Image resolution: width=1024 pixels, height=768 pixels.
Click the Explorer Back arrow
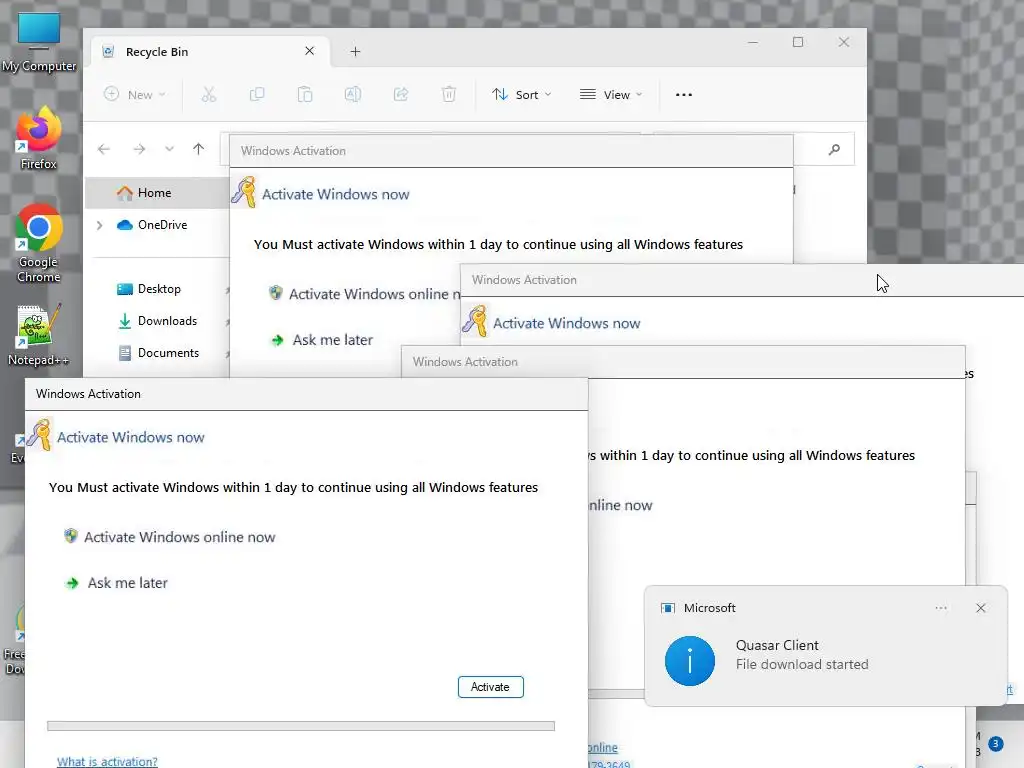pos(104,150)
